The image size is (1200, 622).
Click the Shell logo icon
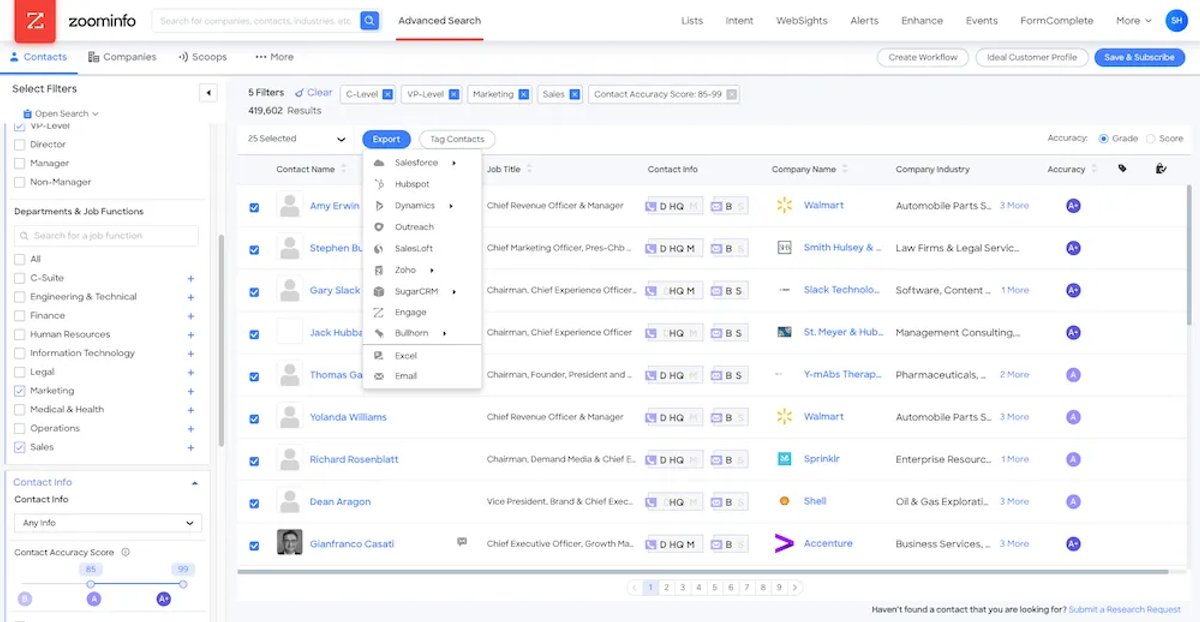[784, 501]
